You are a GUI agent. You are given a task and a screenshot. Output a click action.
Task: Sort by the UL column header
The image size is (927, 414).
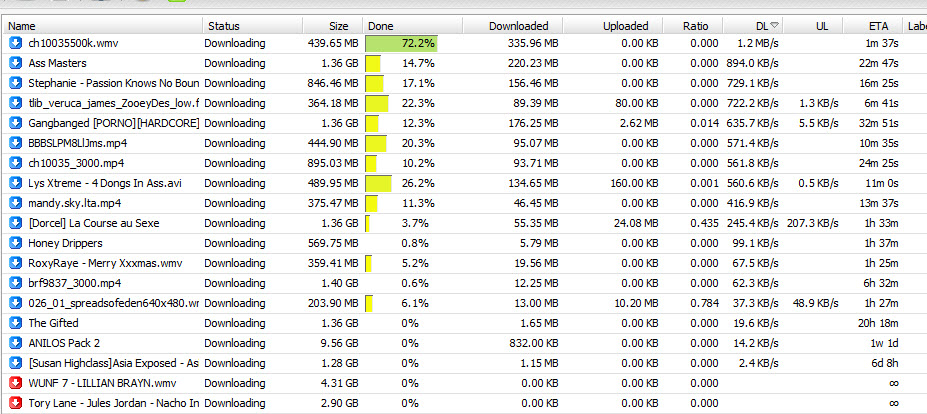(x=813, y=26)
